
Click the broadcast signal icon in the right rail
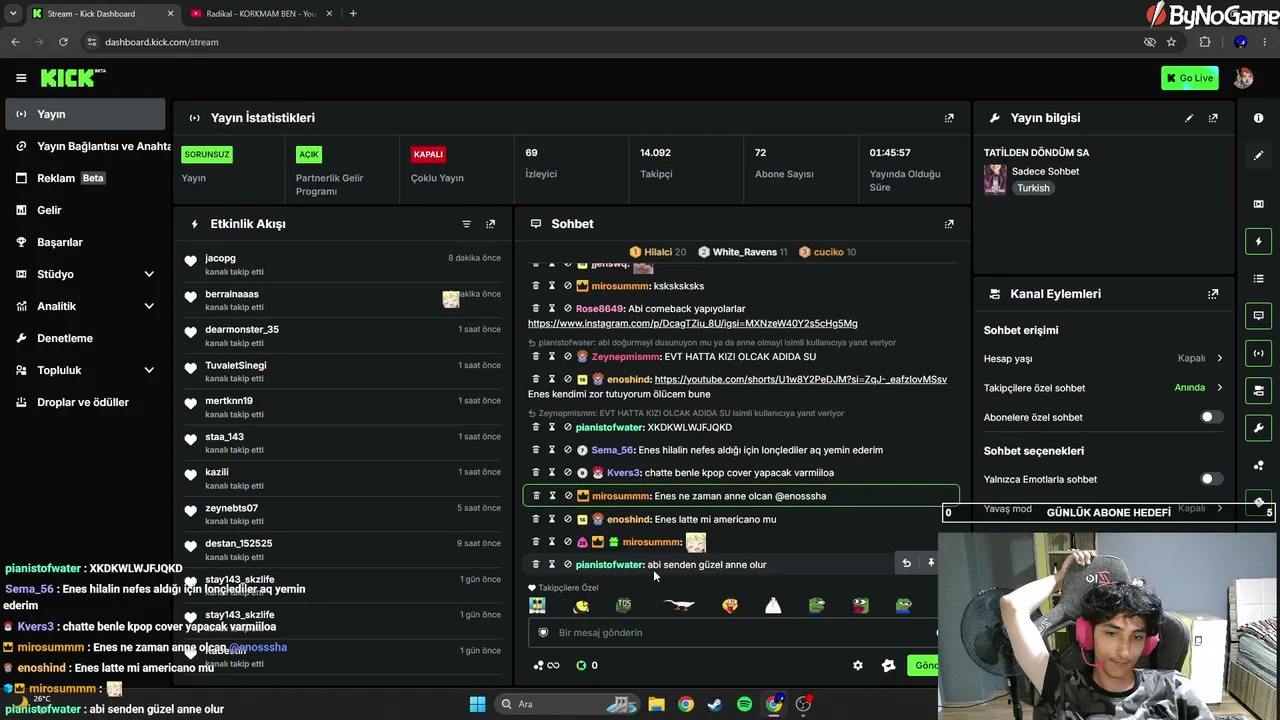coord(1258,353)
